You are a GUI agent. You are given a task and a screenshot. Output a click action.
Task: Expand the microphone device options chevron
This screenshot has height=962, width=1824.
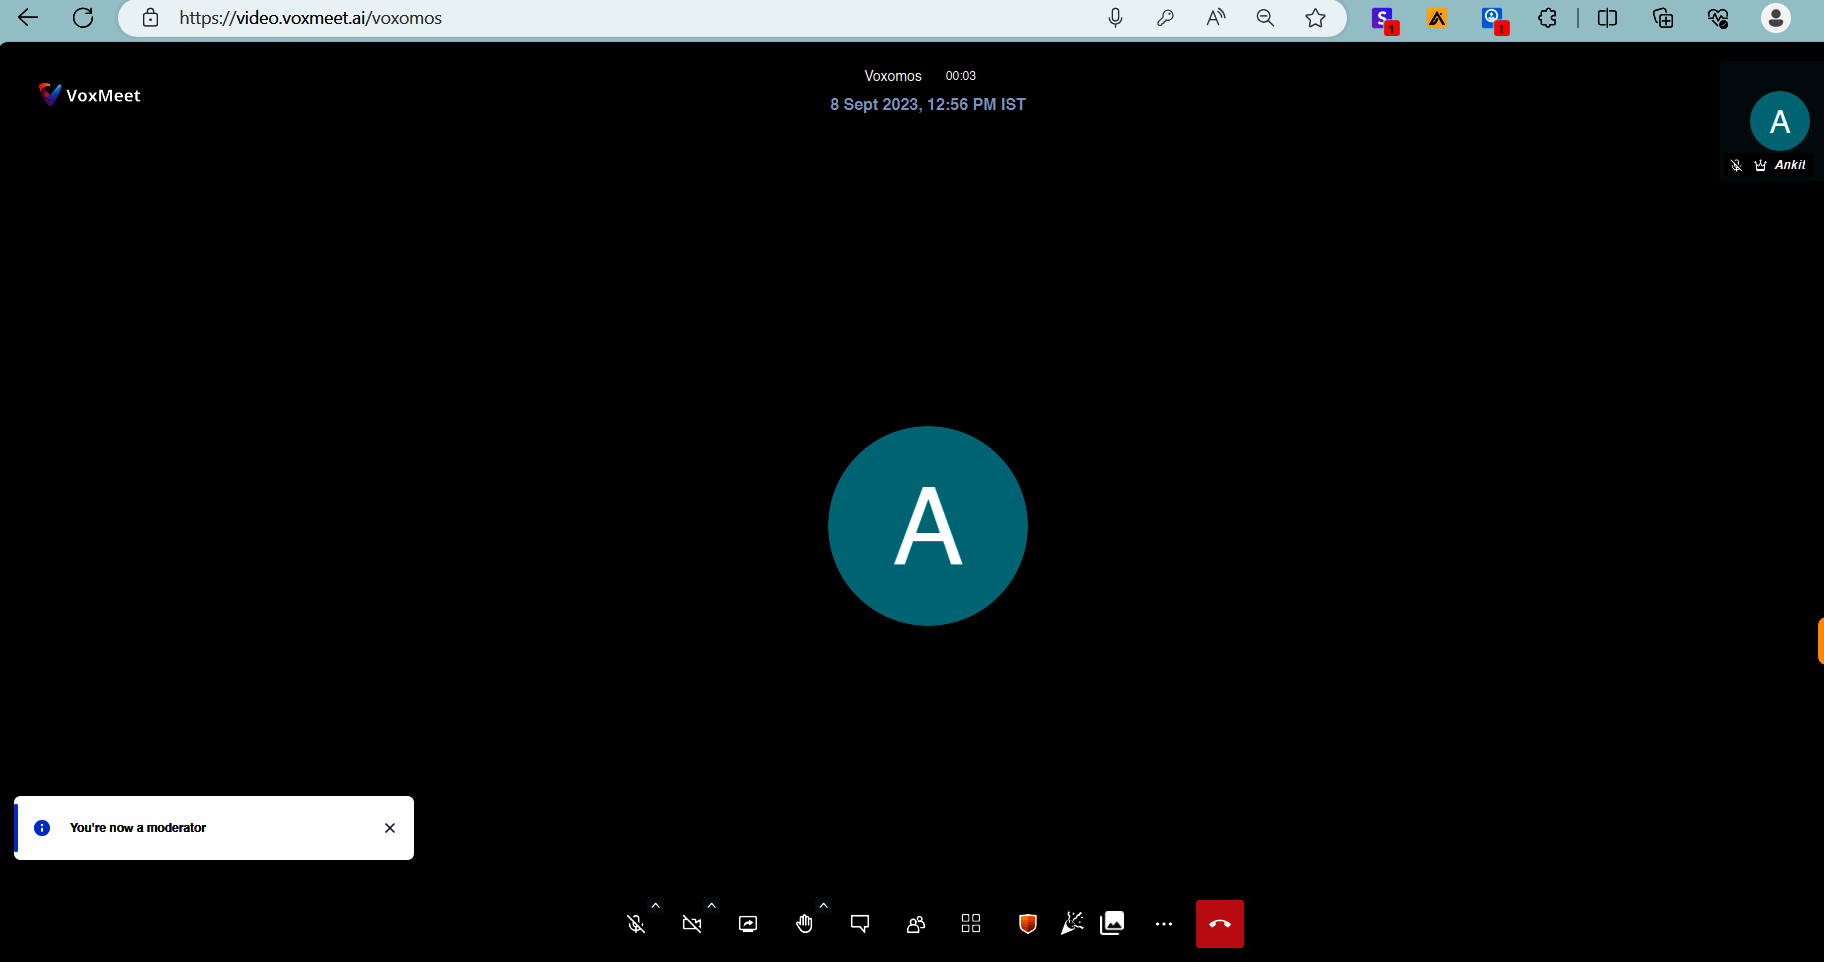[655, 905]
